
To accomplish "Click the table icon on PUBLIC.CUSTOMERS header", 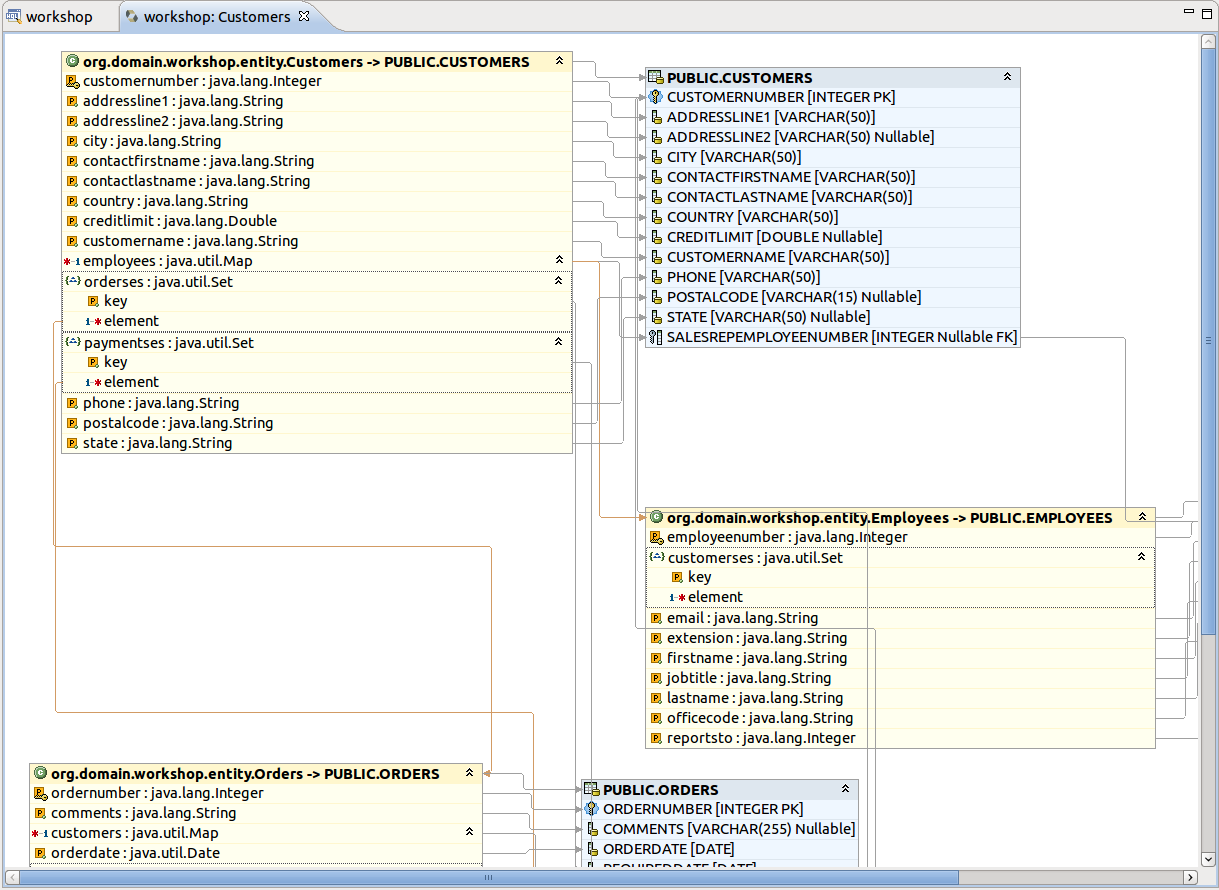I will click(655, 77).
